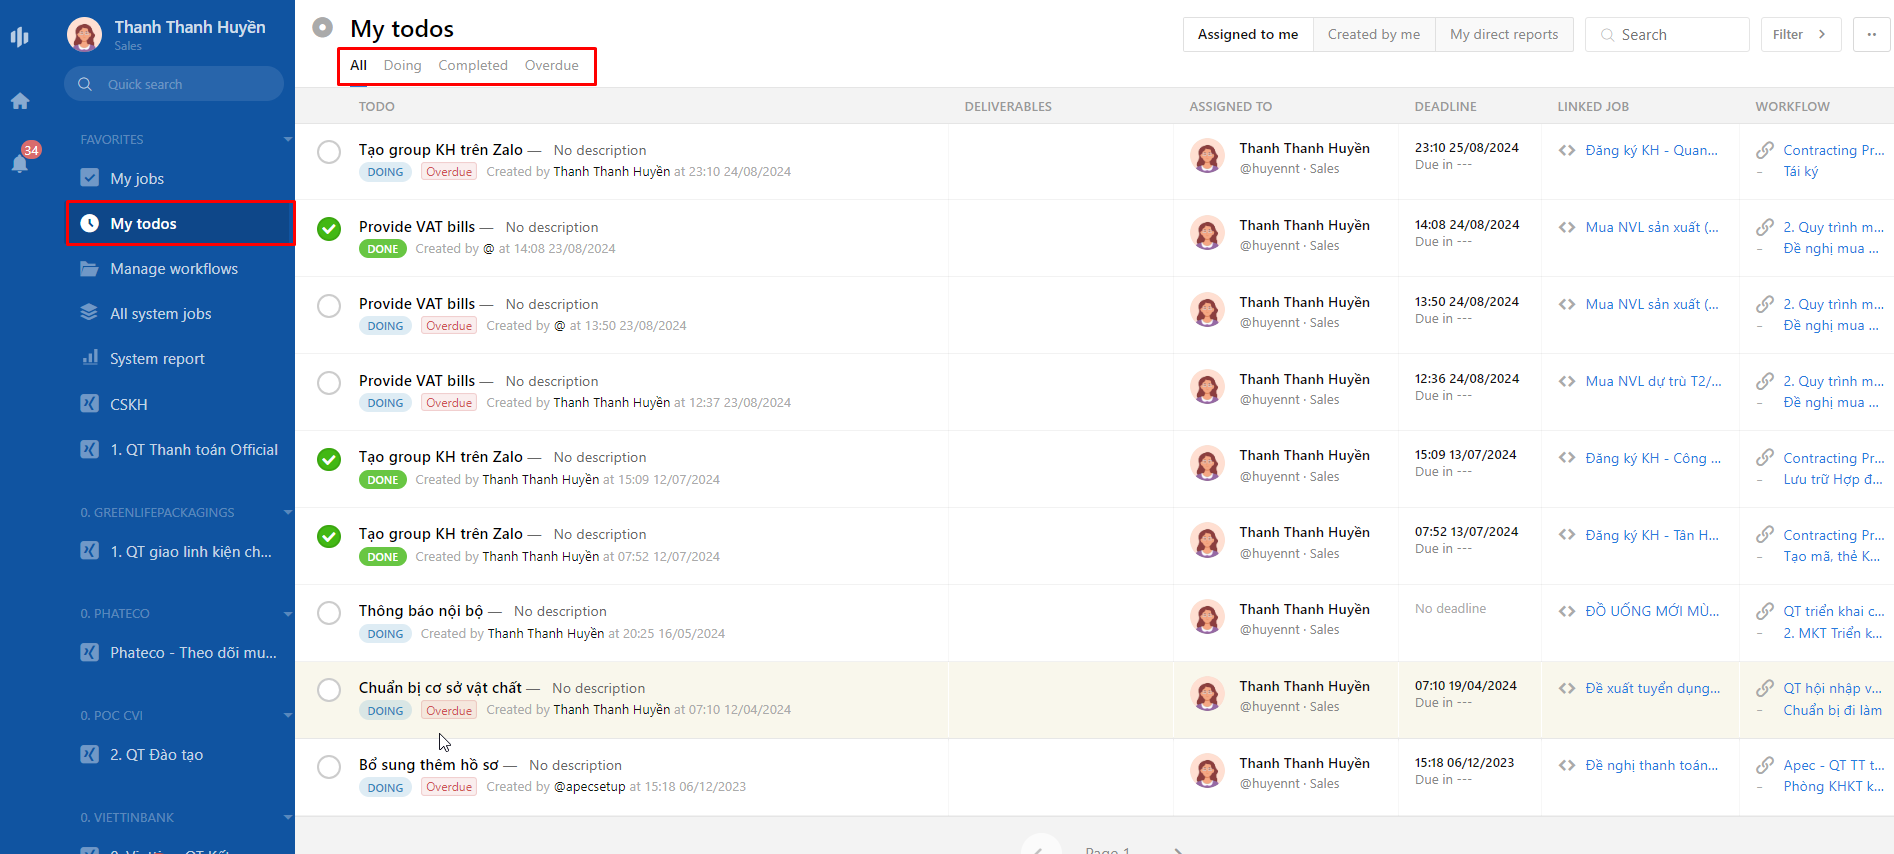The width and height of the screenshot is (1894, 854).
Task: Open linked job Mua NVL dự trù T2/...
Action: 1653,381
